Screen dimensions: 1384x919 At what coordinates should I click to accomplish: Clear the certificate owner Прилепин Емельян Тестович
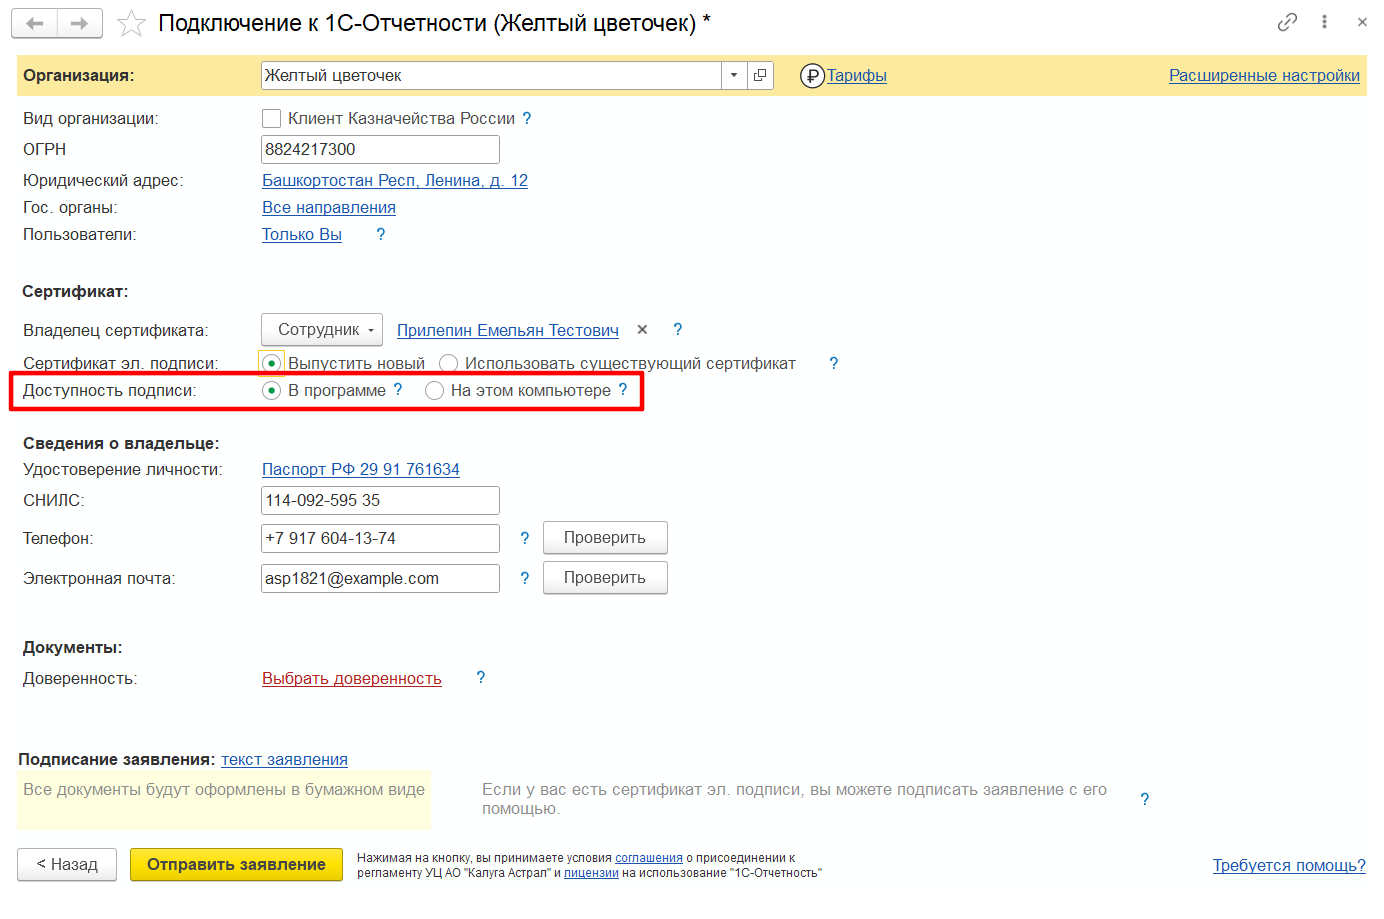click(642, 330)
